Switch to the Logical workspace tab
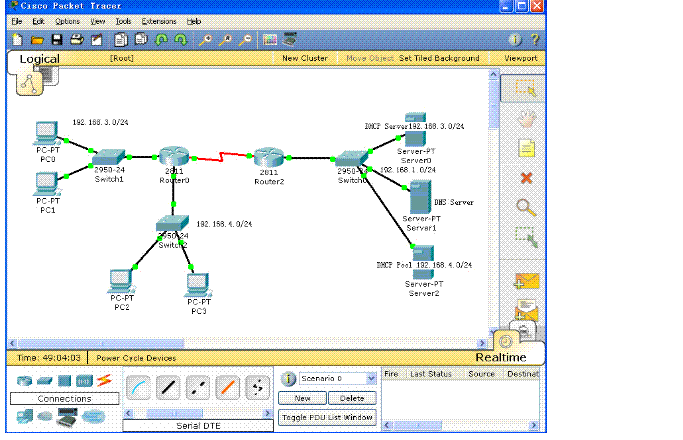Image resolution: width=683 pixels, height=440 pixels. (39, 59)
